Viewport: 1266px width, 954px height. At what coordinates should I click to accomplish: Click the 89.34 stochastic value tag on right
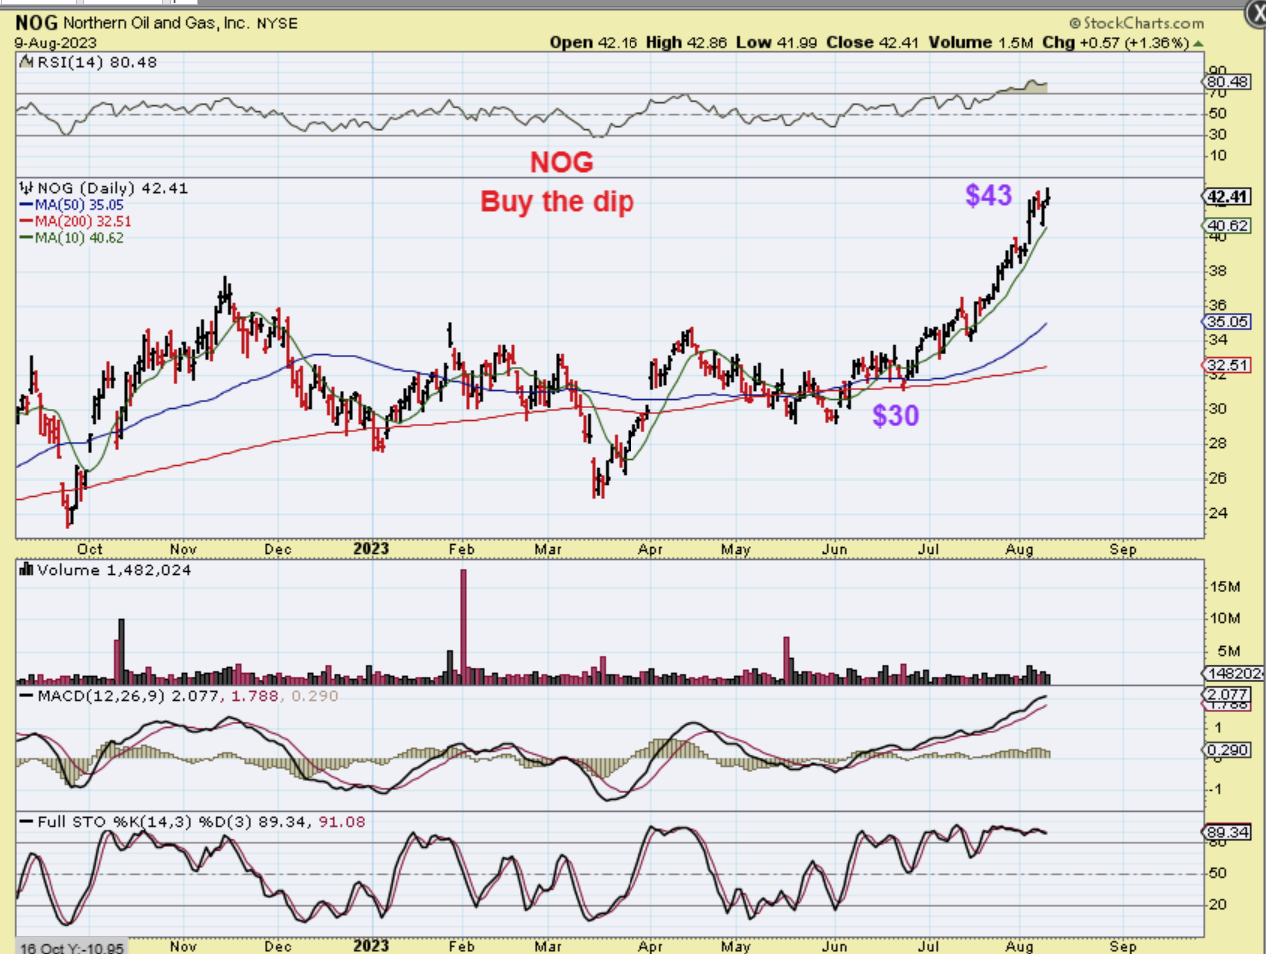click(1227, 832)
